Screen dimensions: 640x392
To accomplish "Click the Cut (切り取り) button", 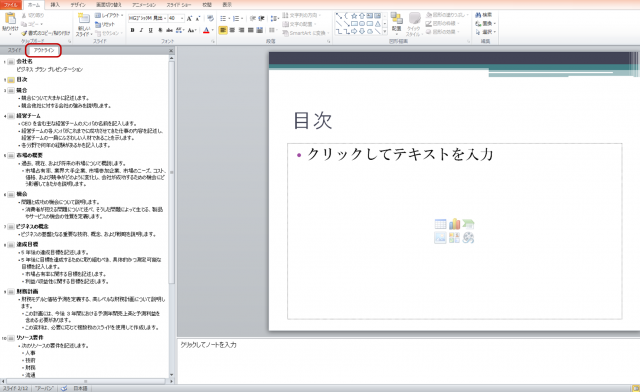I will click(33, 16).
